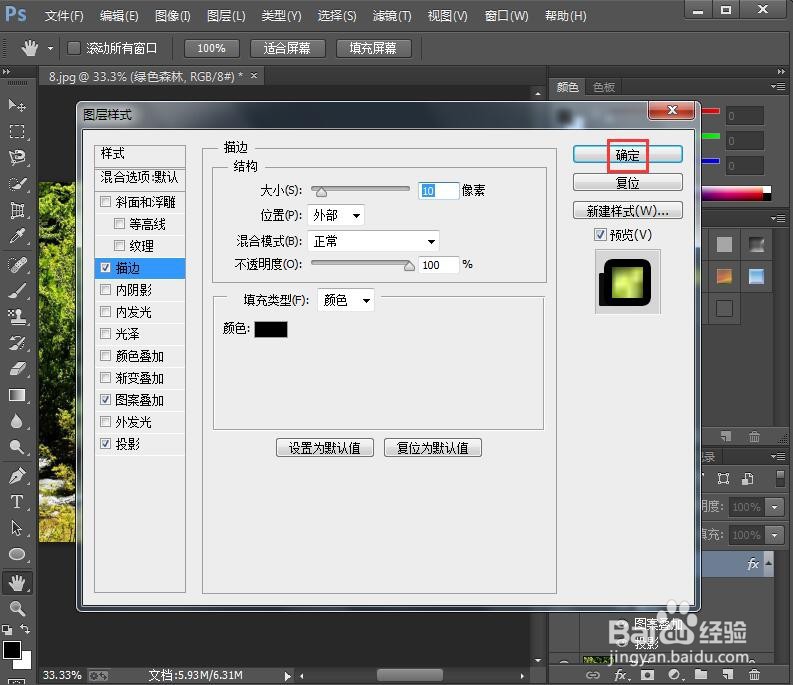Select the Dodge tool
The image size is (793, 685).
17,447
